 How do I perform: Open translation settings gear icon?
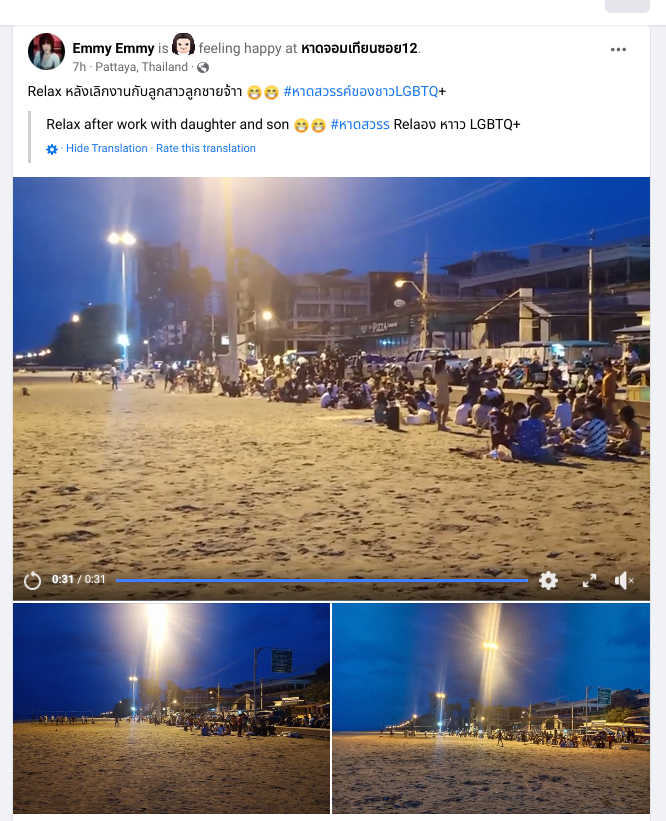52,149
